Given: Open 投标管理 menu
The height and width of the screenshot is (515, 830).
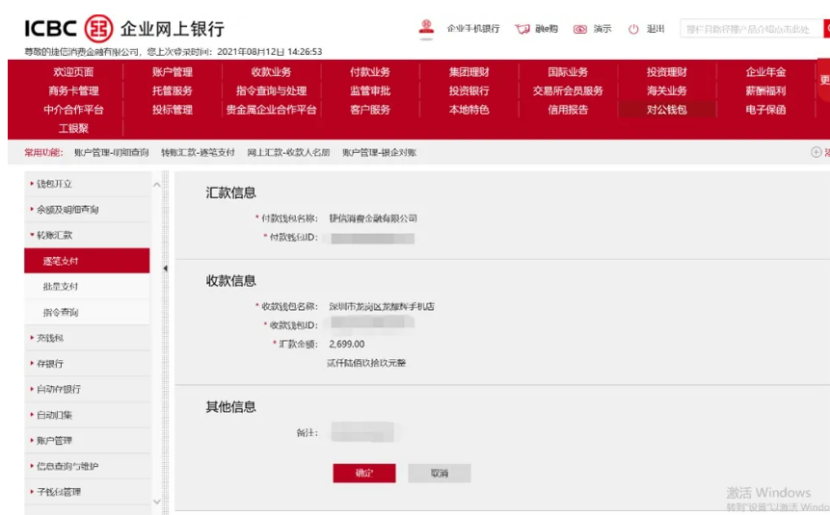Looking at the screenshot, I should click(x=172, y=110).
